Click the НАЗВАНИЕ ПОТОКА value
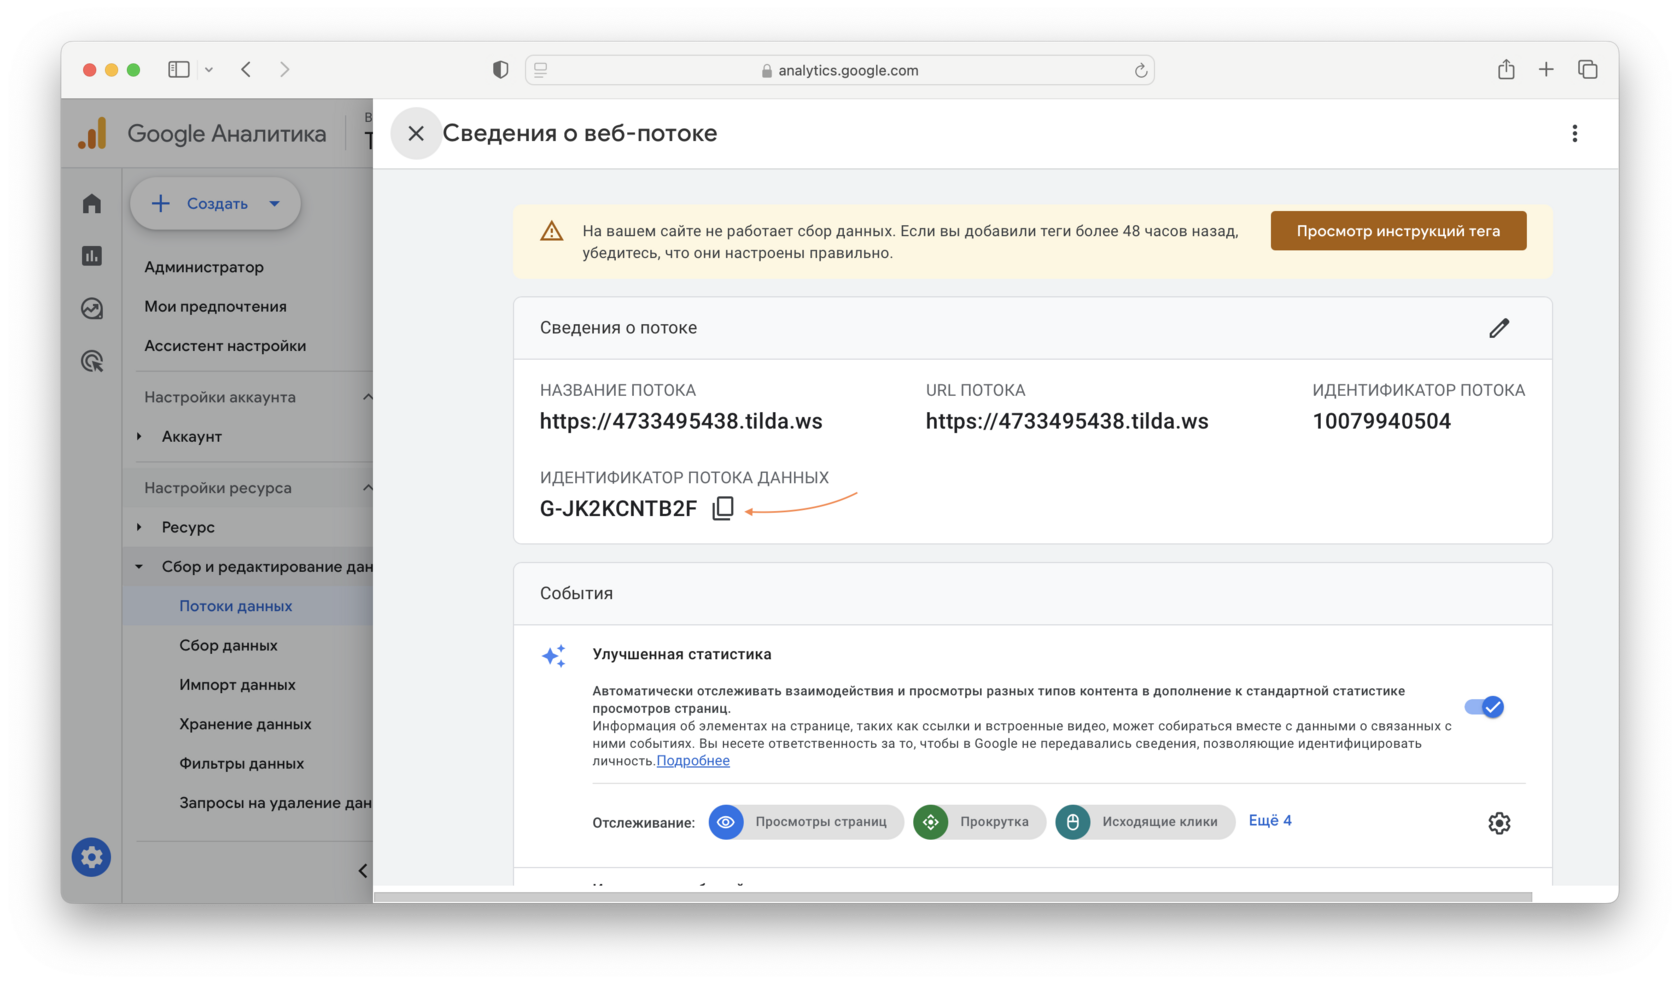Image resolution: width=1680 pixels, height=984 pixels. 681,421
